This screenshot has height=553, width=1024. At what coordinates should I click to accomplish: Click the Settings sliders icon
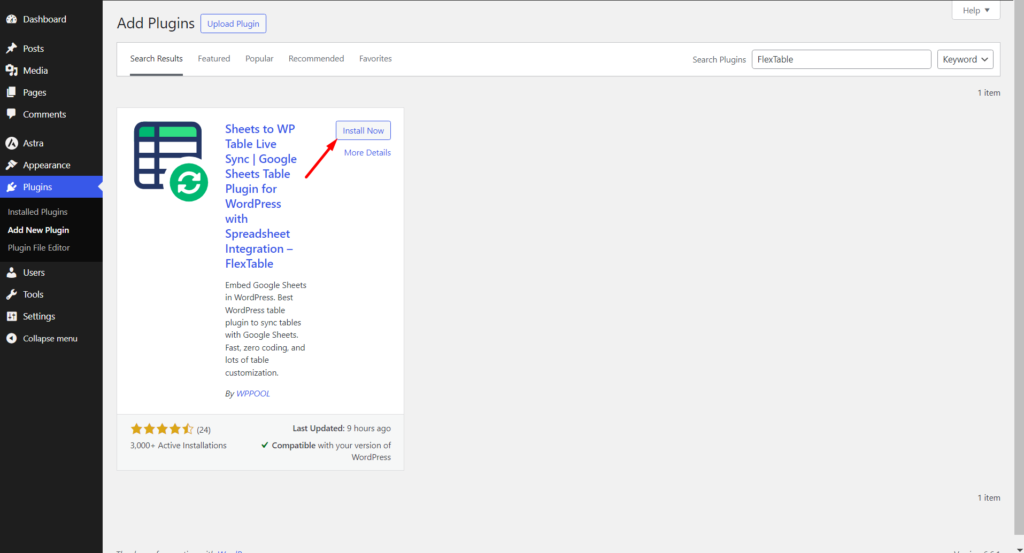click(x=12, y=316)
